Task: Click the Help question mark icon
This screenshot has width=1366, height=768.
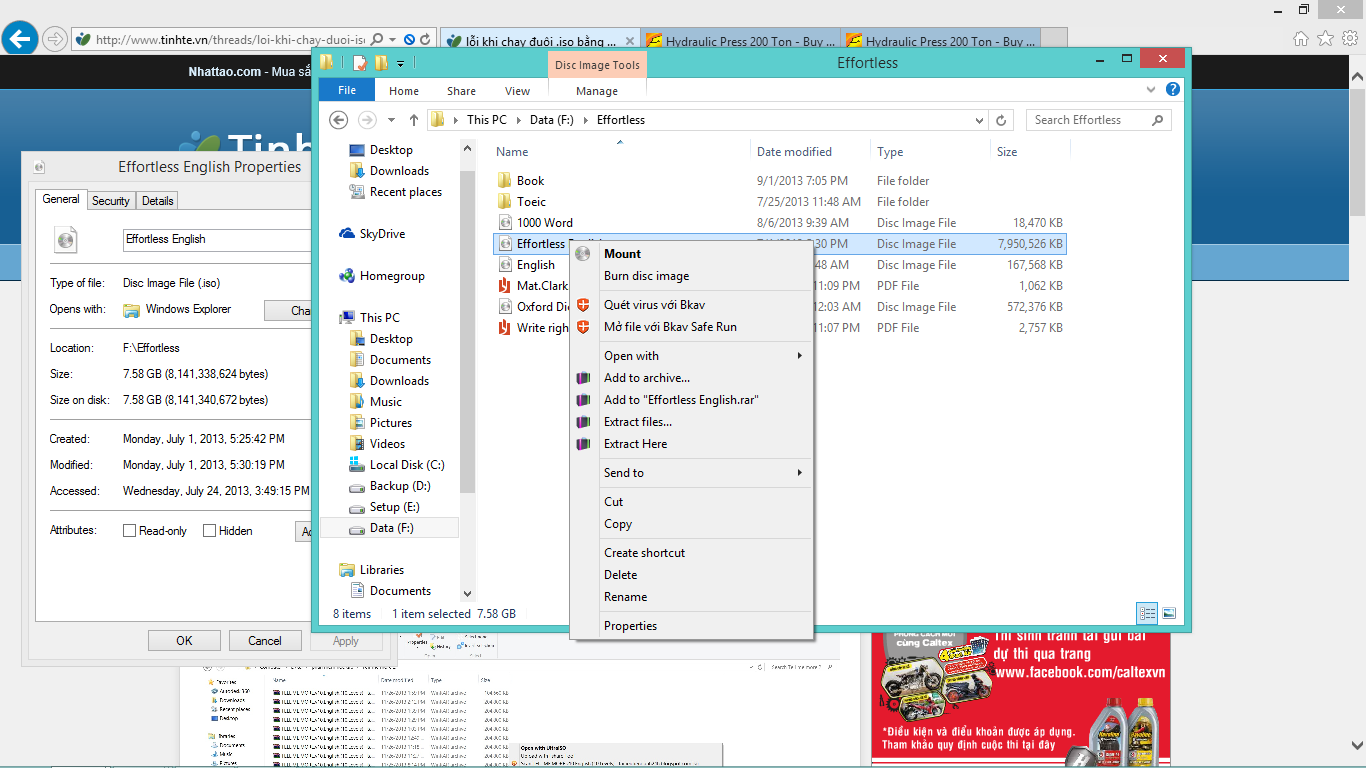Action: [x=1172, y=90]
